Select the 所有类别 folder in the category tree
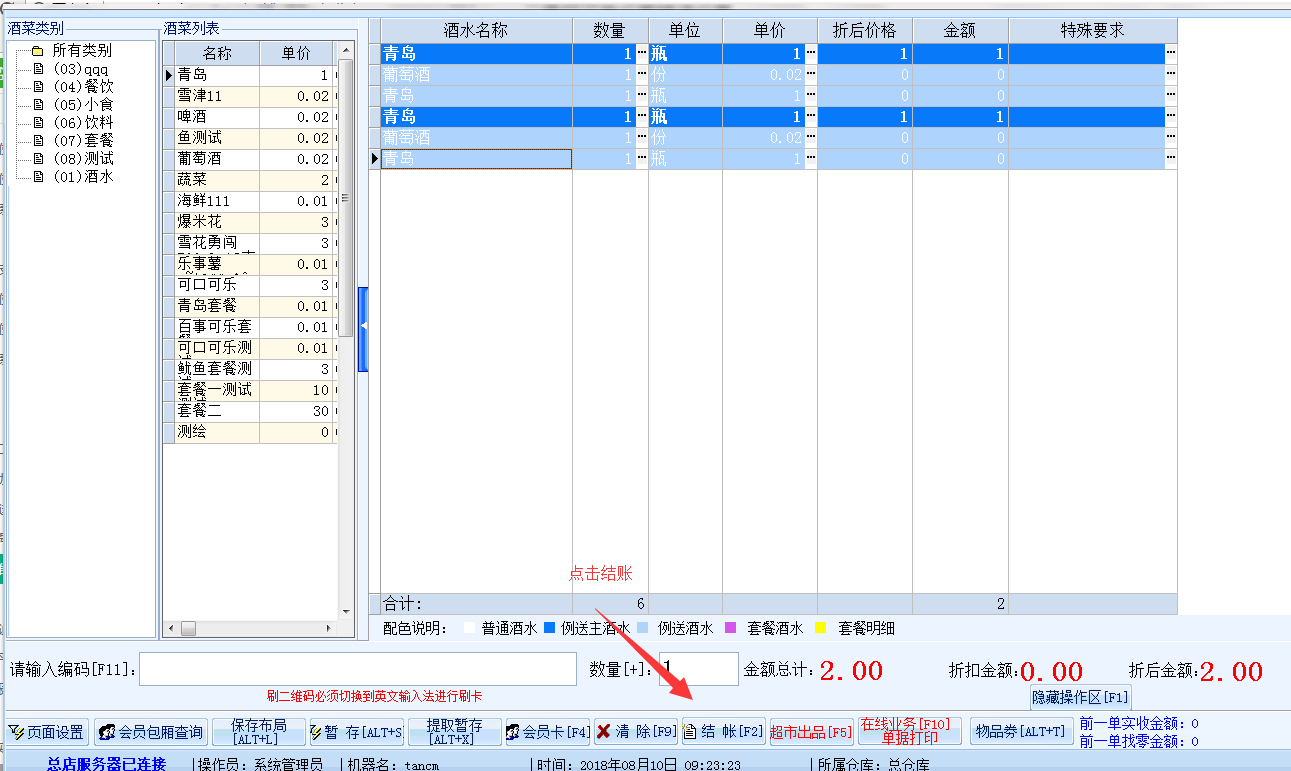This screenshot has width=1291, height=771. pos(82,50)
